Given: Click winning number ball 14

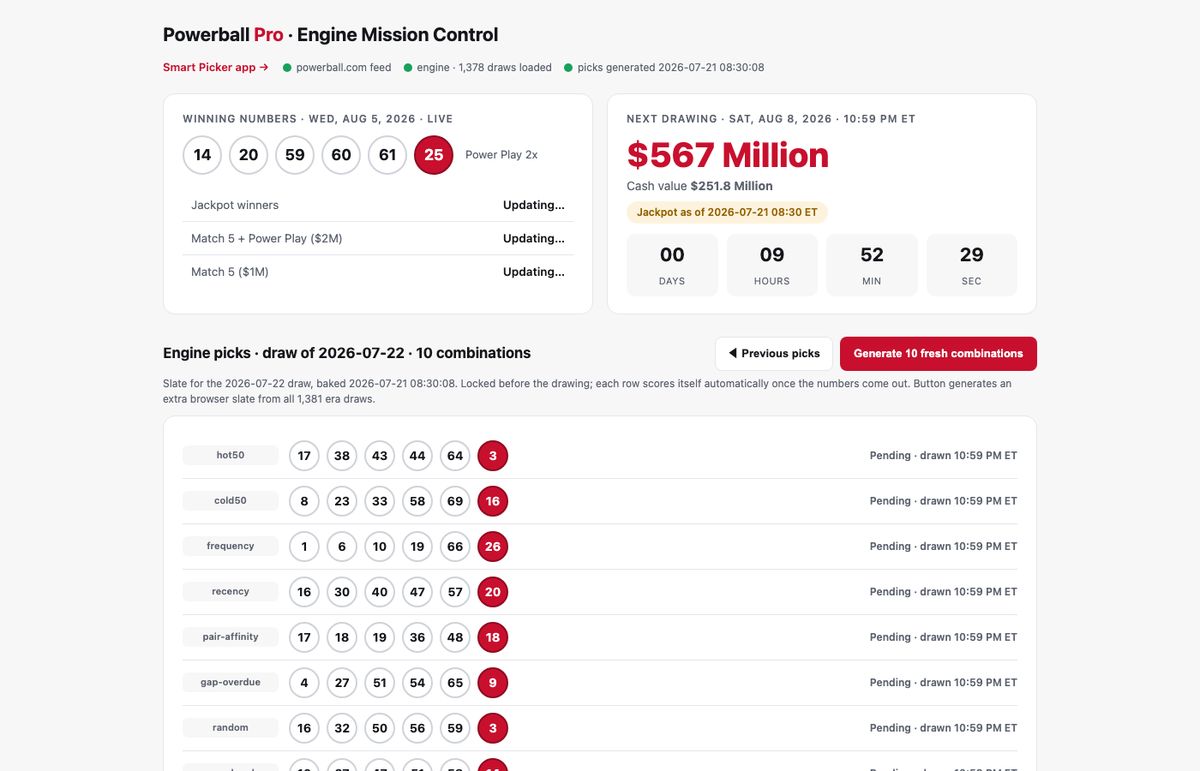Looking at the screenshot, I should (x=202, y=155).
